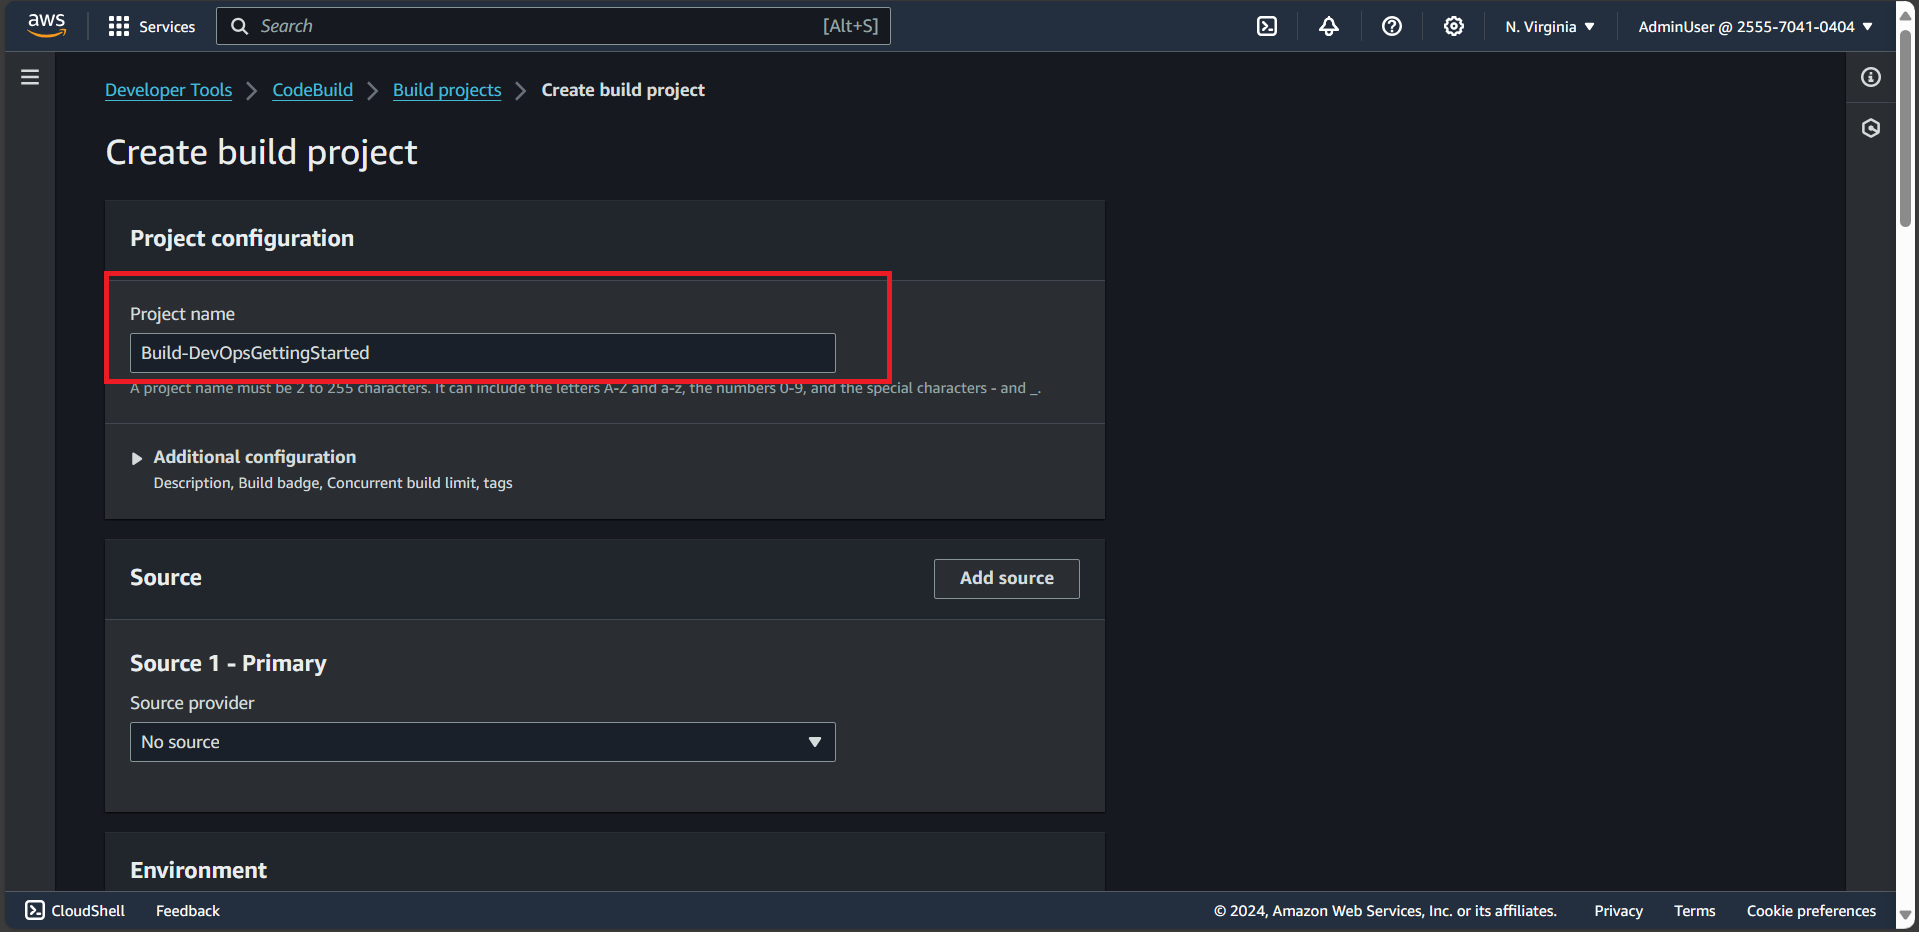Click the Add source button
The height and width of the screenshot is (932, 1919).
[1007, 578]
